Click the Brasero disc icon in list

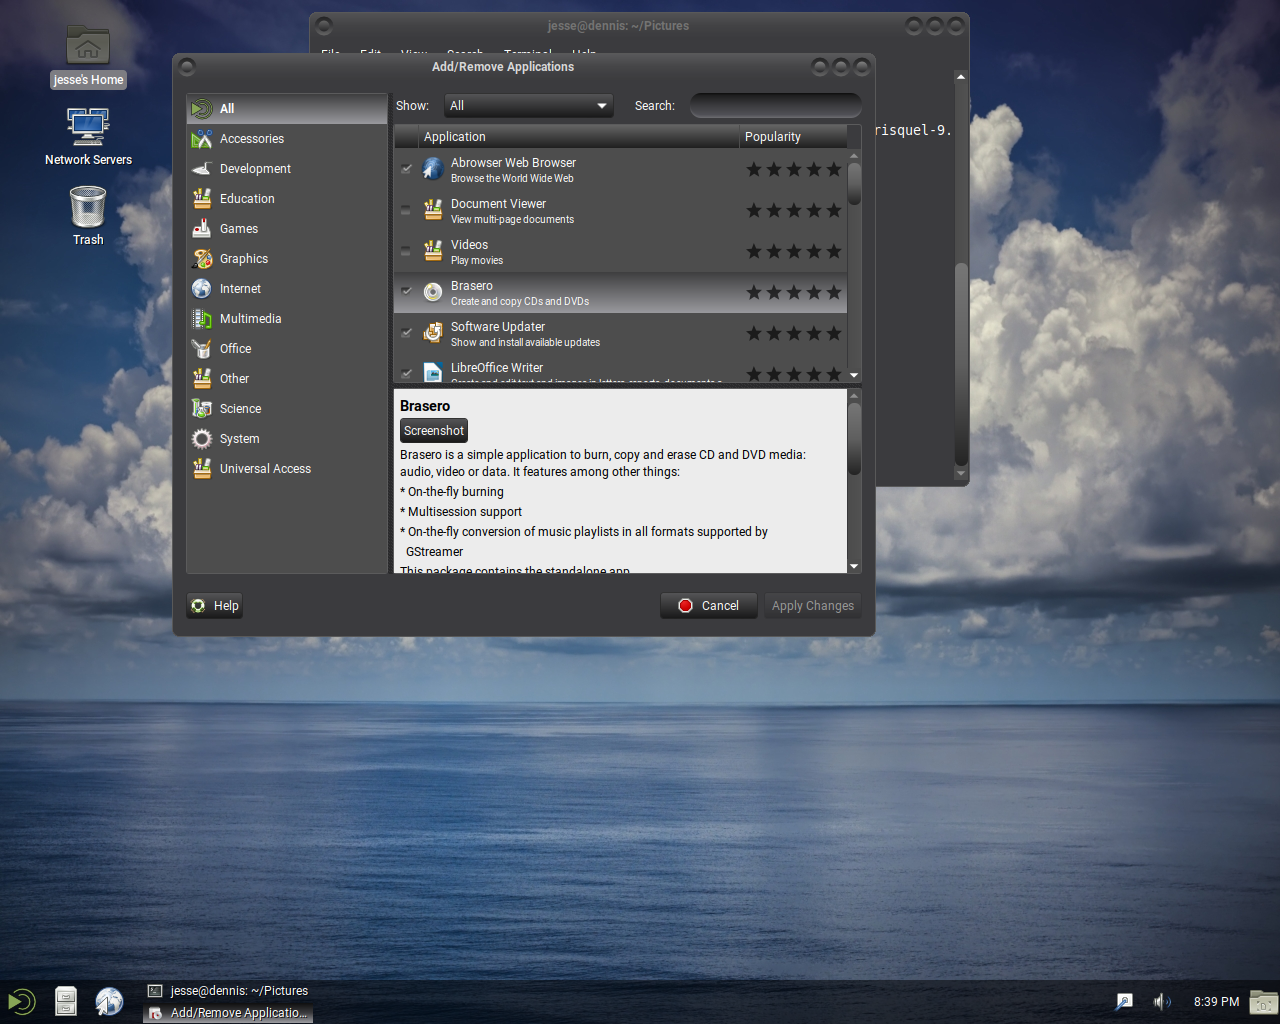(433, 292)
